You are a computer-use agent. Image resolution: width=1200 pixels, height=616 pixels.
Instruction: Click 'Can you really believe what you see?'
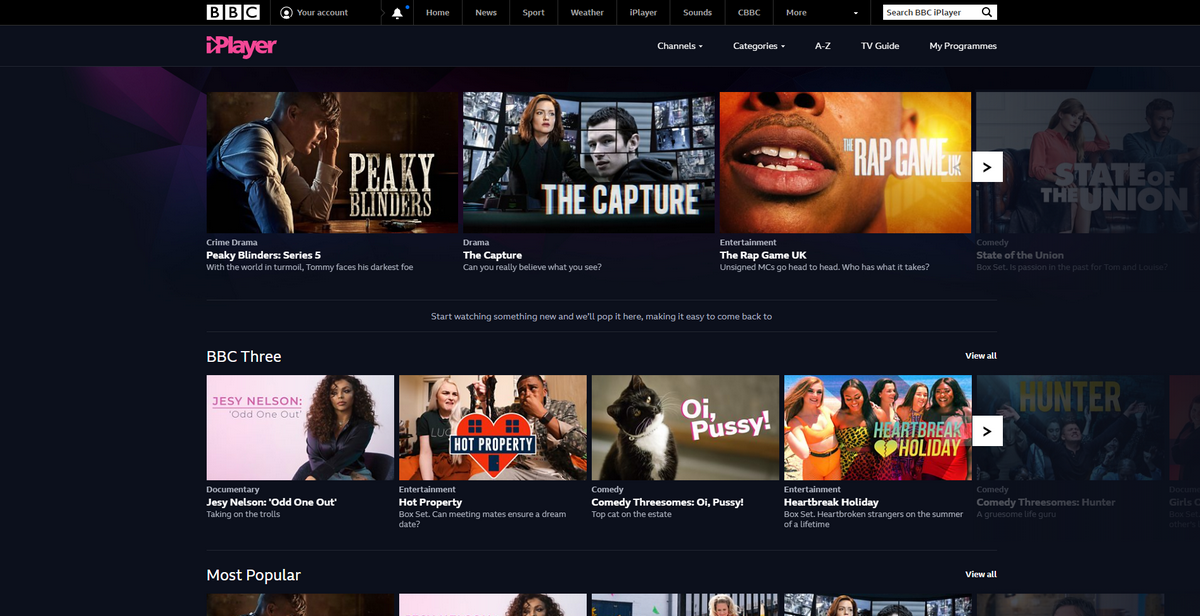[532, 267]
